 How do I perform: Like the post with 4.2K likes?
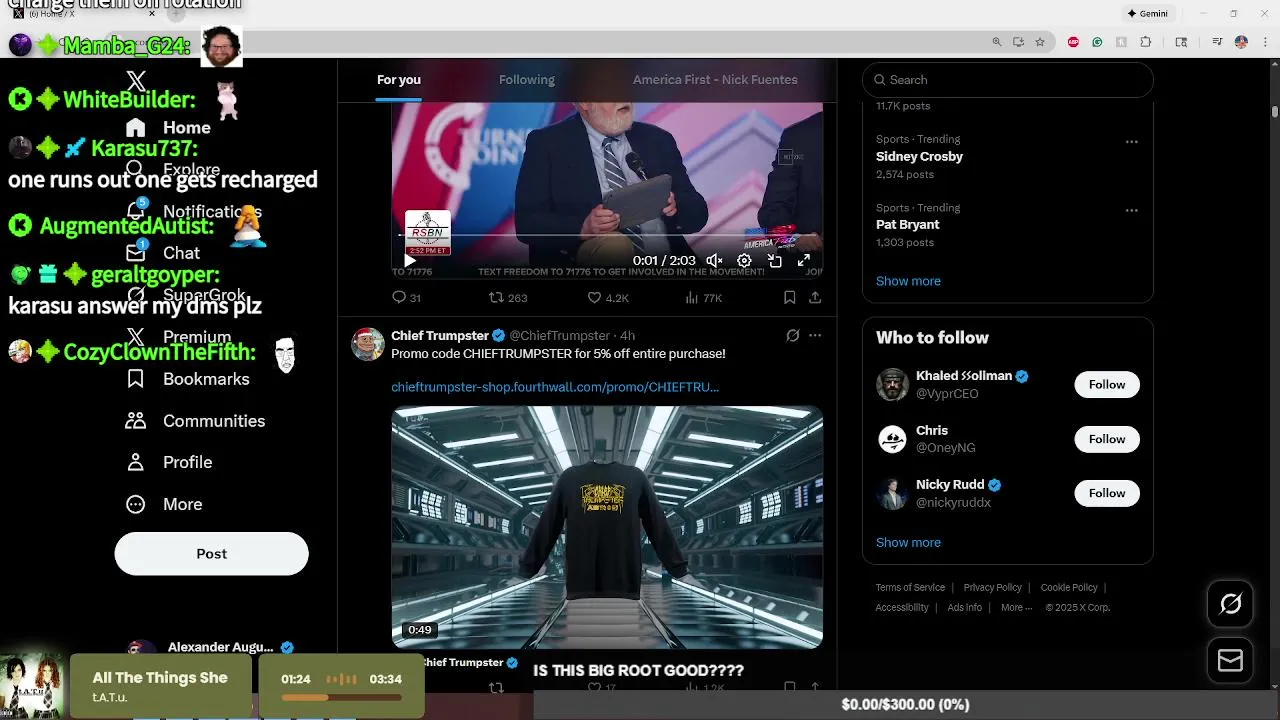(x=608, y=298)
